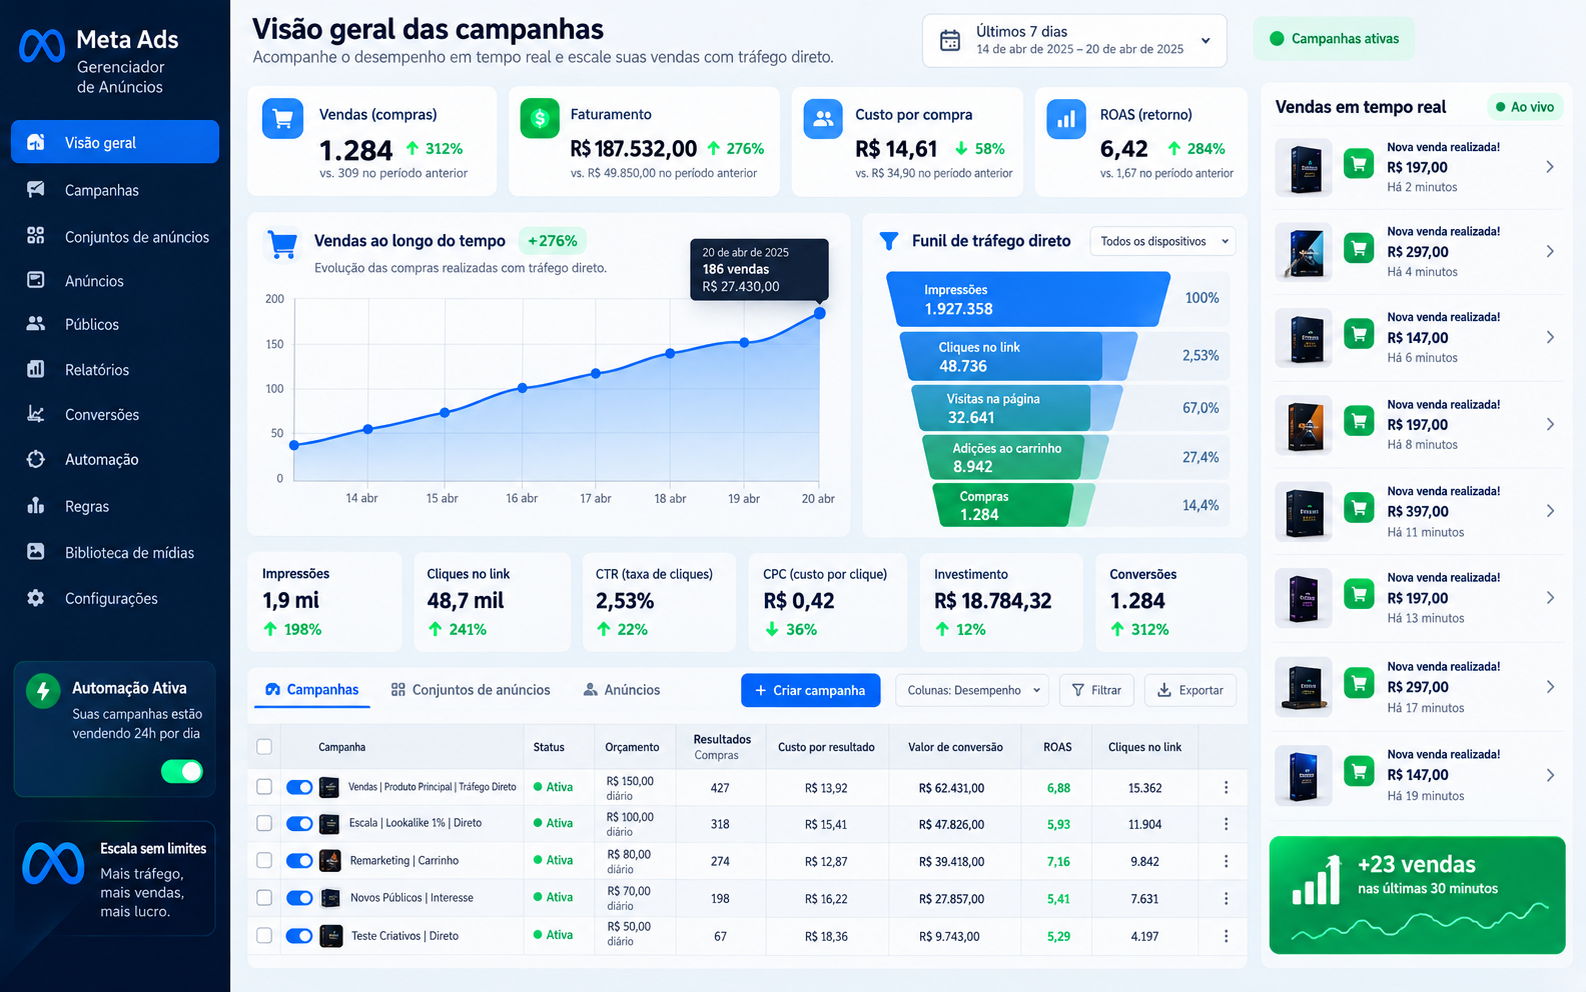1586x992 pixels.
Task: Click the Criar campanha button
Action: 810,690
